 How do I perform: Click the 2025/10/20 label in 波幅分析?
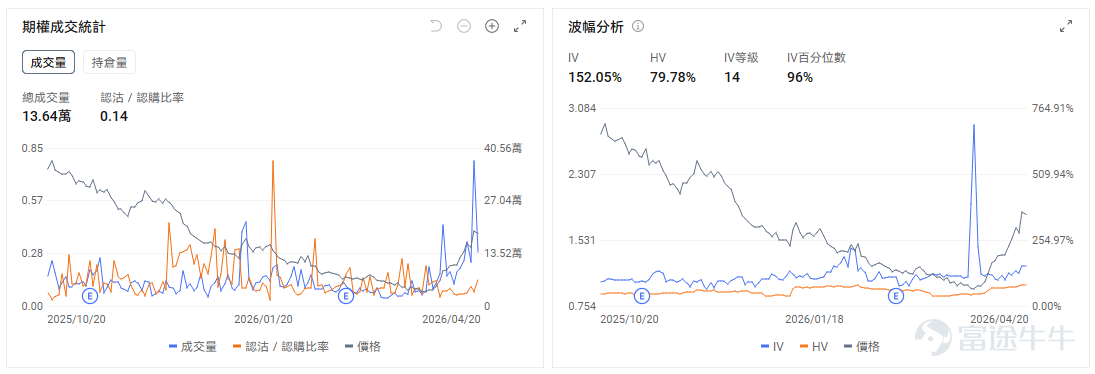click(630, 319)
